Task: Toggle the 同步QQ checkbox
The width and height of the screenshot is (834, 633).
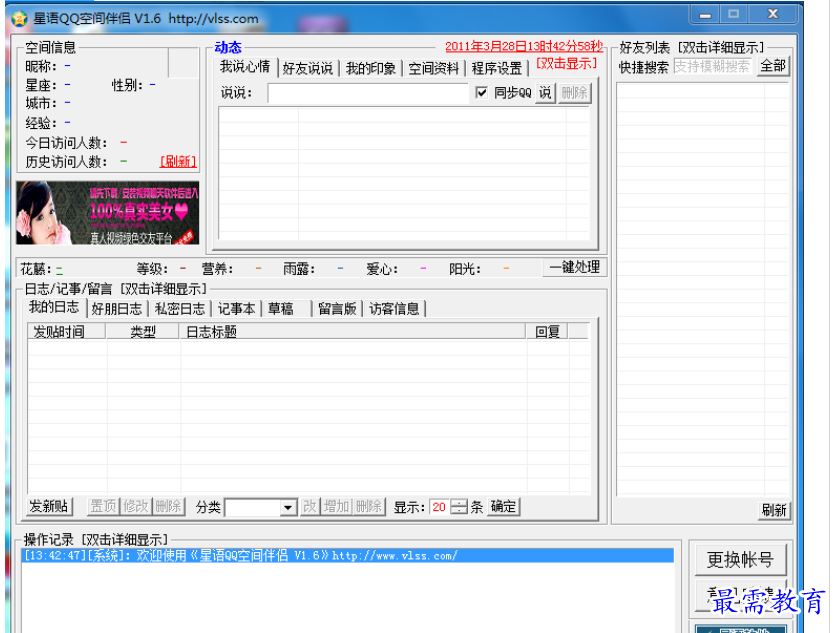Action: 481,93
